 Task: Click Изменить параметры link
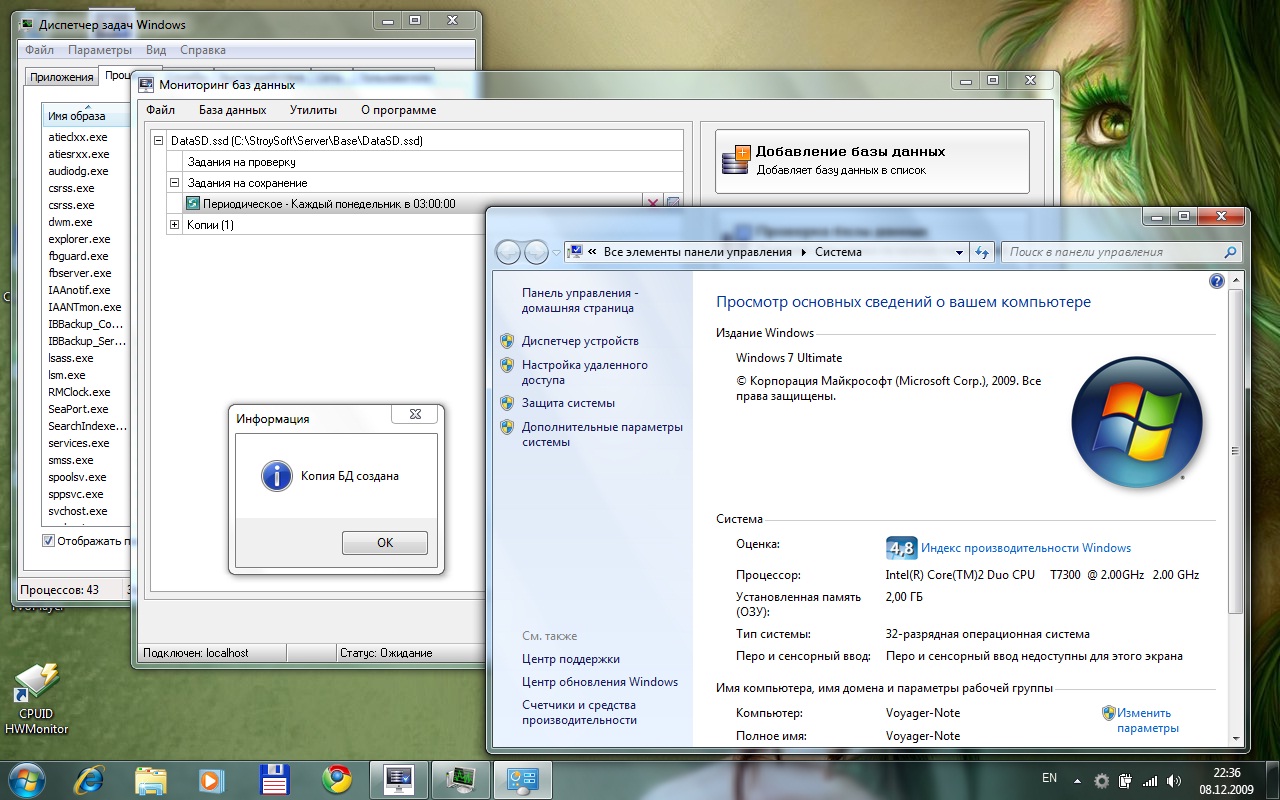pos(1147,720)
